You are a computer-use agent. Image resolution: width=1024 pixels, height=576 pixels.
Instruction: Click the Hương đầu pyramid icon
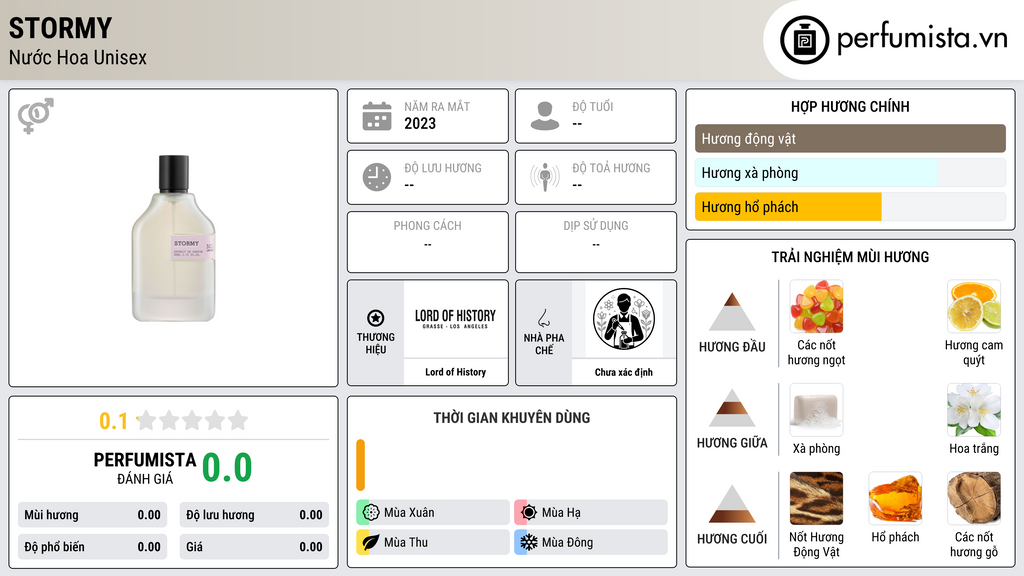[732, 312]
